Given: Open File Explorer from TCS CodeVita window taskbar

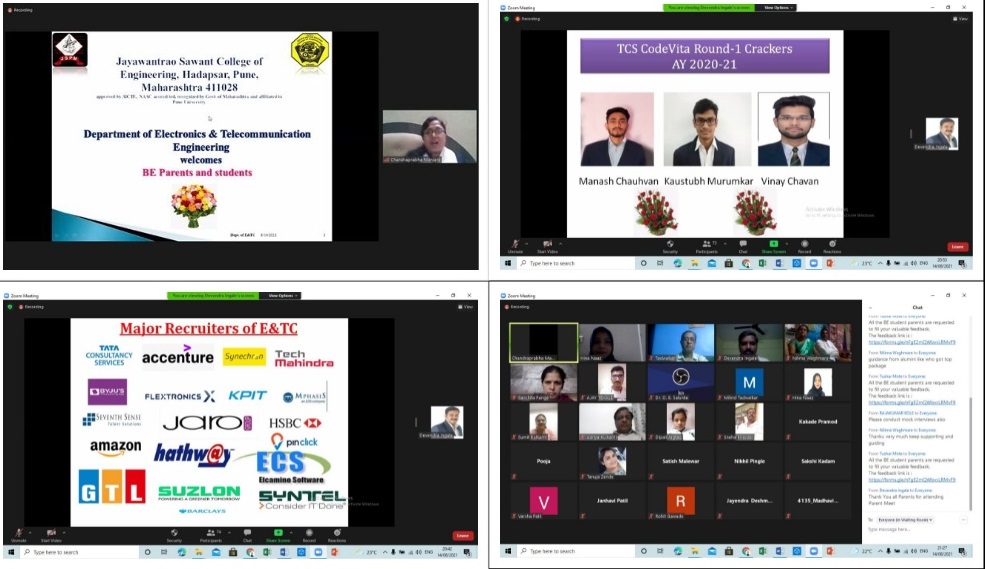Looking at the screenshot, I should click(x=694, y=263).
